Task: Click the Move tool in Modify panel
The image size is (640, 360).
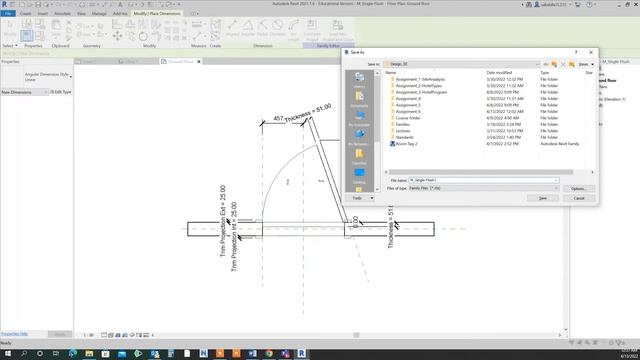Action: tap(118, 36)
